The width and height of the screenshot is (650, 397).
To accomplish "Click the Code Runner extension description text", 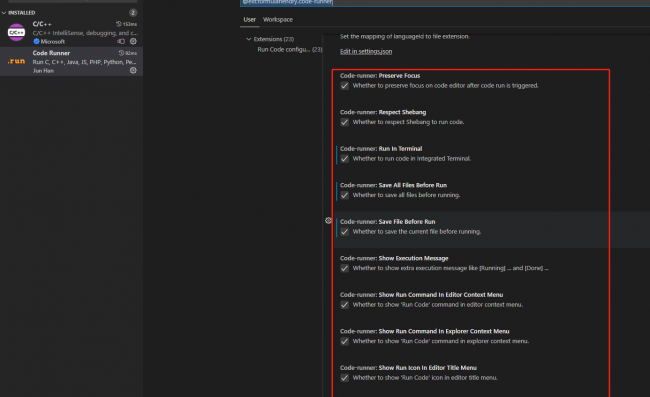I will point(85,62).
